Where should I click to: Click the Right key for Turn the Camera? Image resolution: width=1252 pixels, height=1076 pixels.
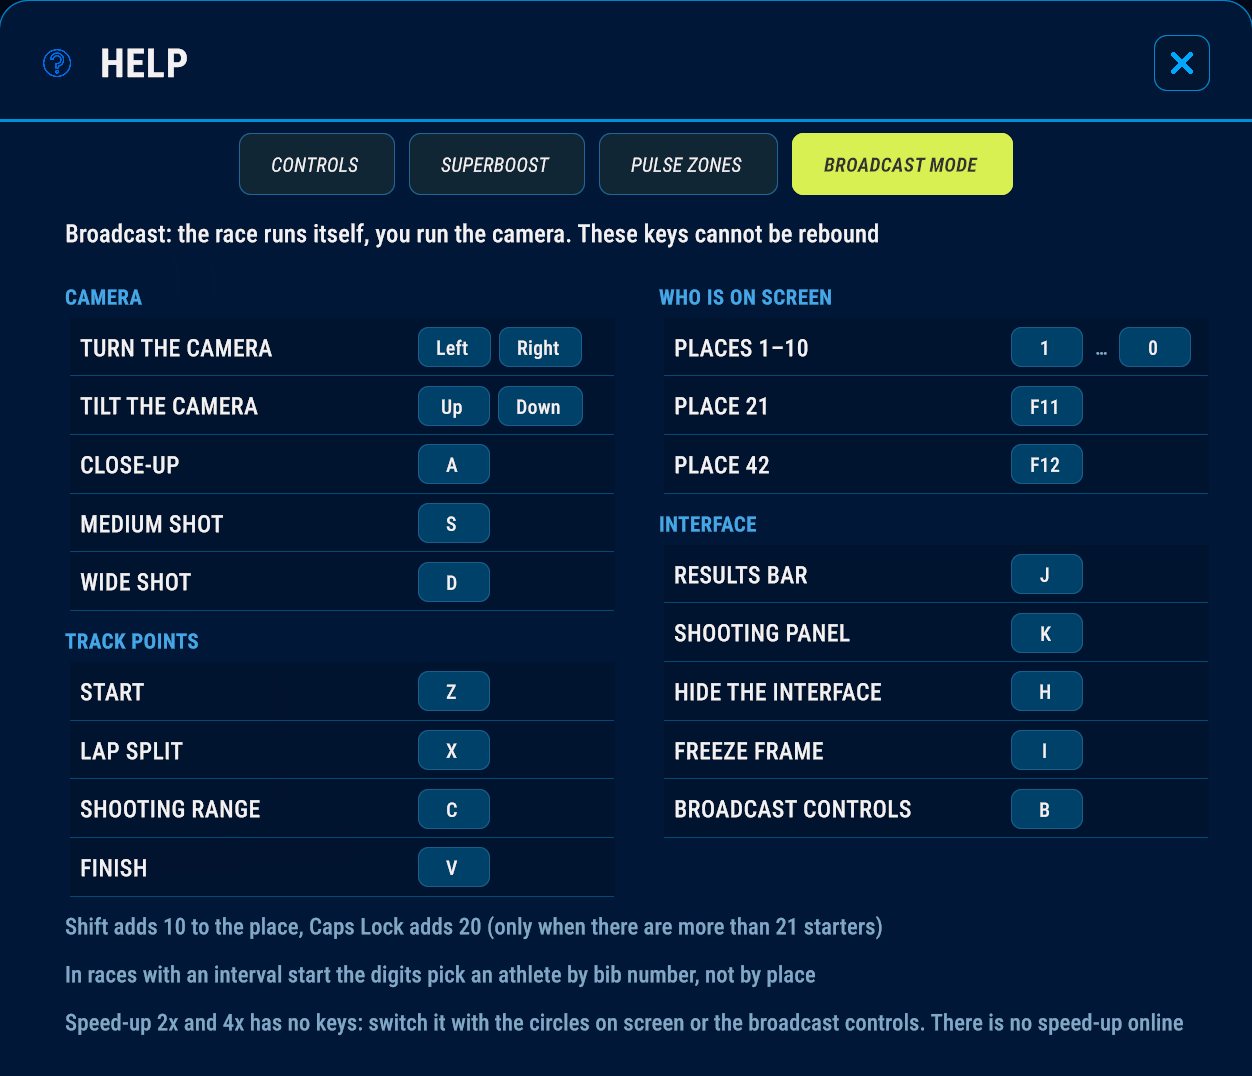[x=540, y=348]
